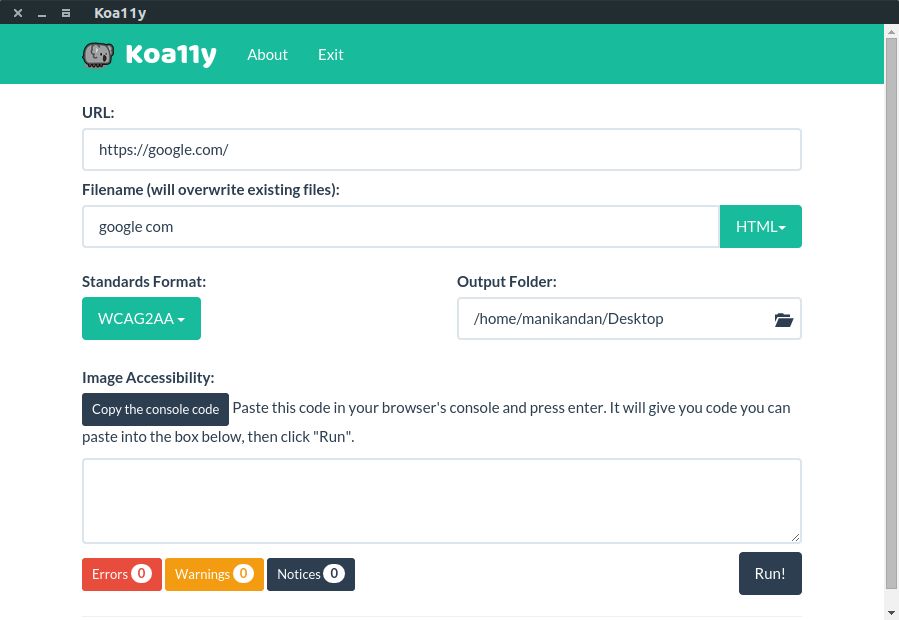Screen dimensions: 899x620
Task: Click the Run! button
Action: click(x=770, y=574)
